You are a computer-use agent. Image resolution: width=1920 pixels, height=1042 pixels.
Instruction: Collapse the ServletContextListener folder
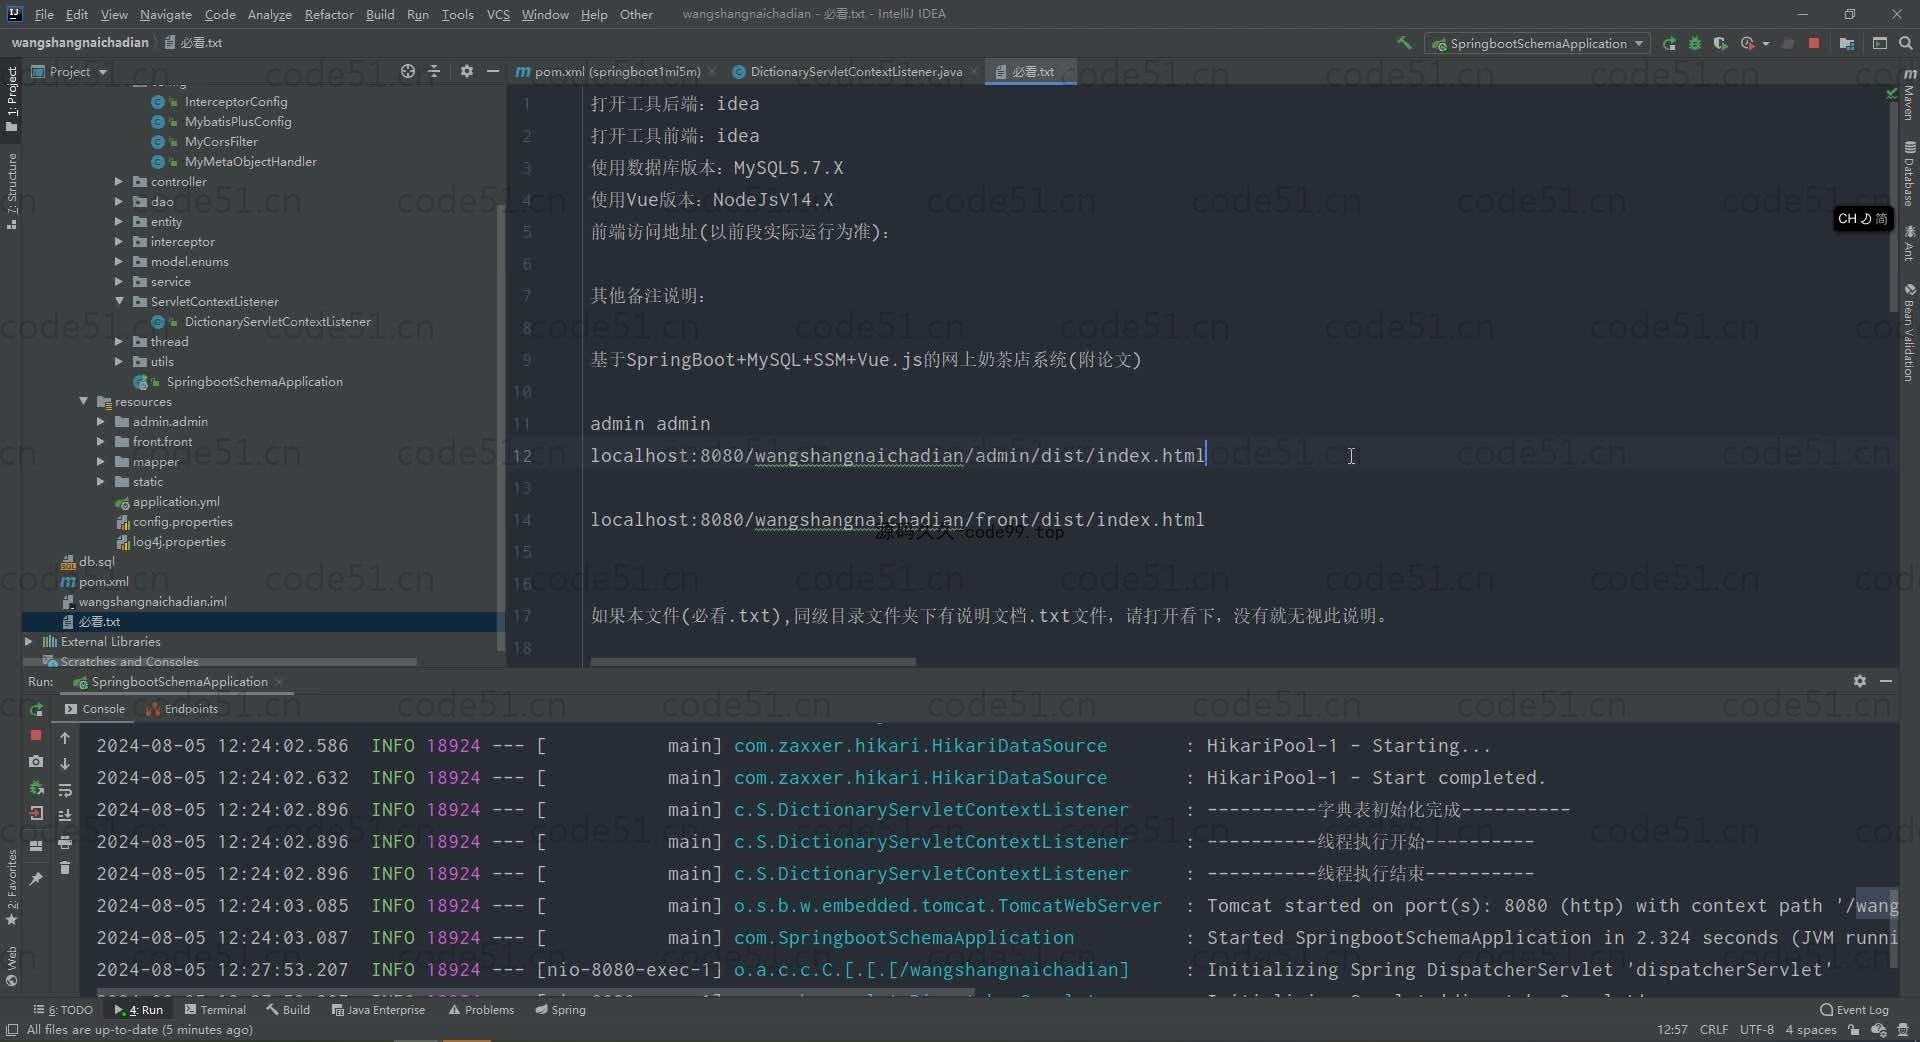click(119, 301)
